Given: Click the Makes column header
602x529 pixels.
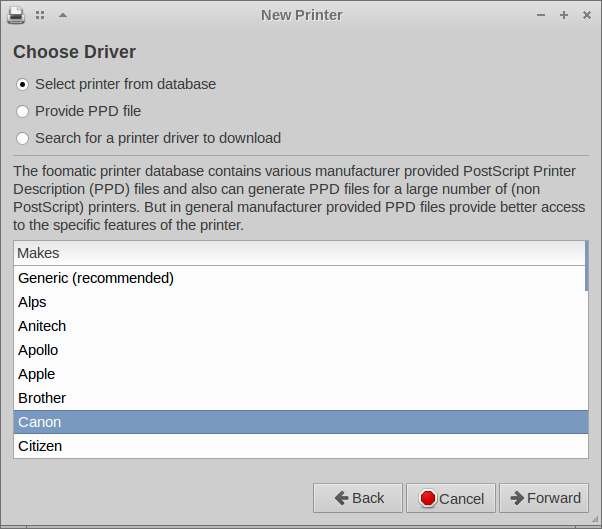Looking at the screenshot, I should 298,253.
